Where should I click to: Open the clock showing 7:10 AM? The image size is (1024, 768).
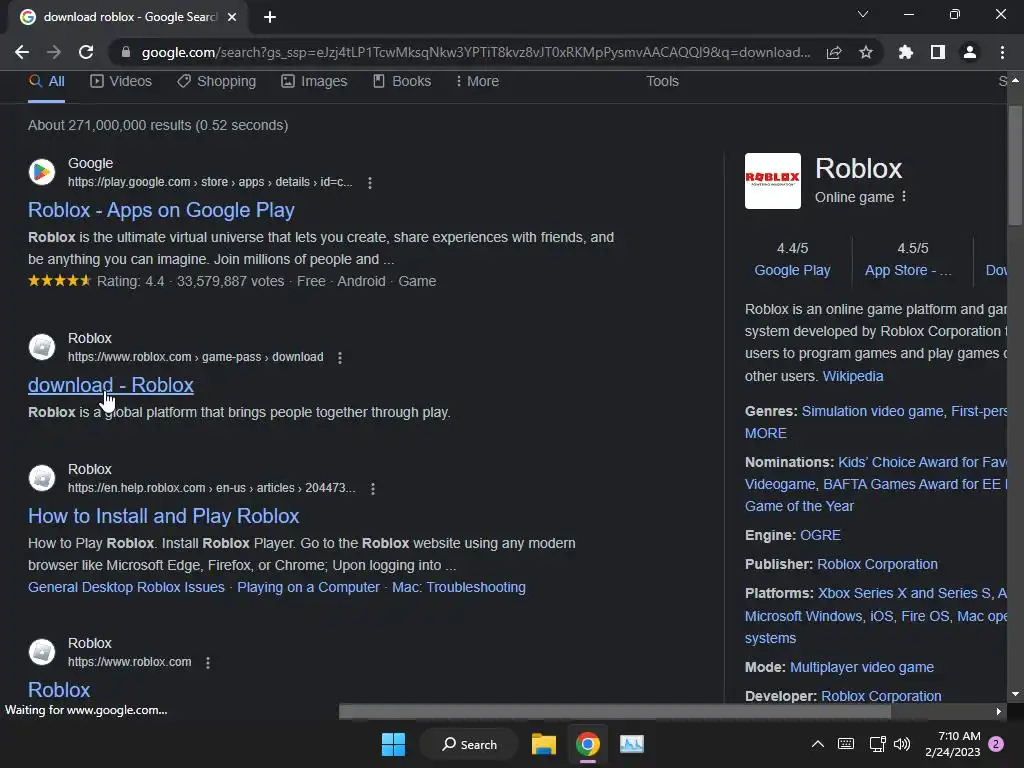tap(953, 744)
